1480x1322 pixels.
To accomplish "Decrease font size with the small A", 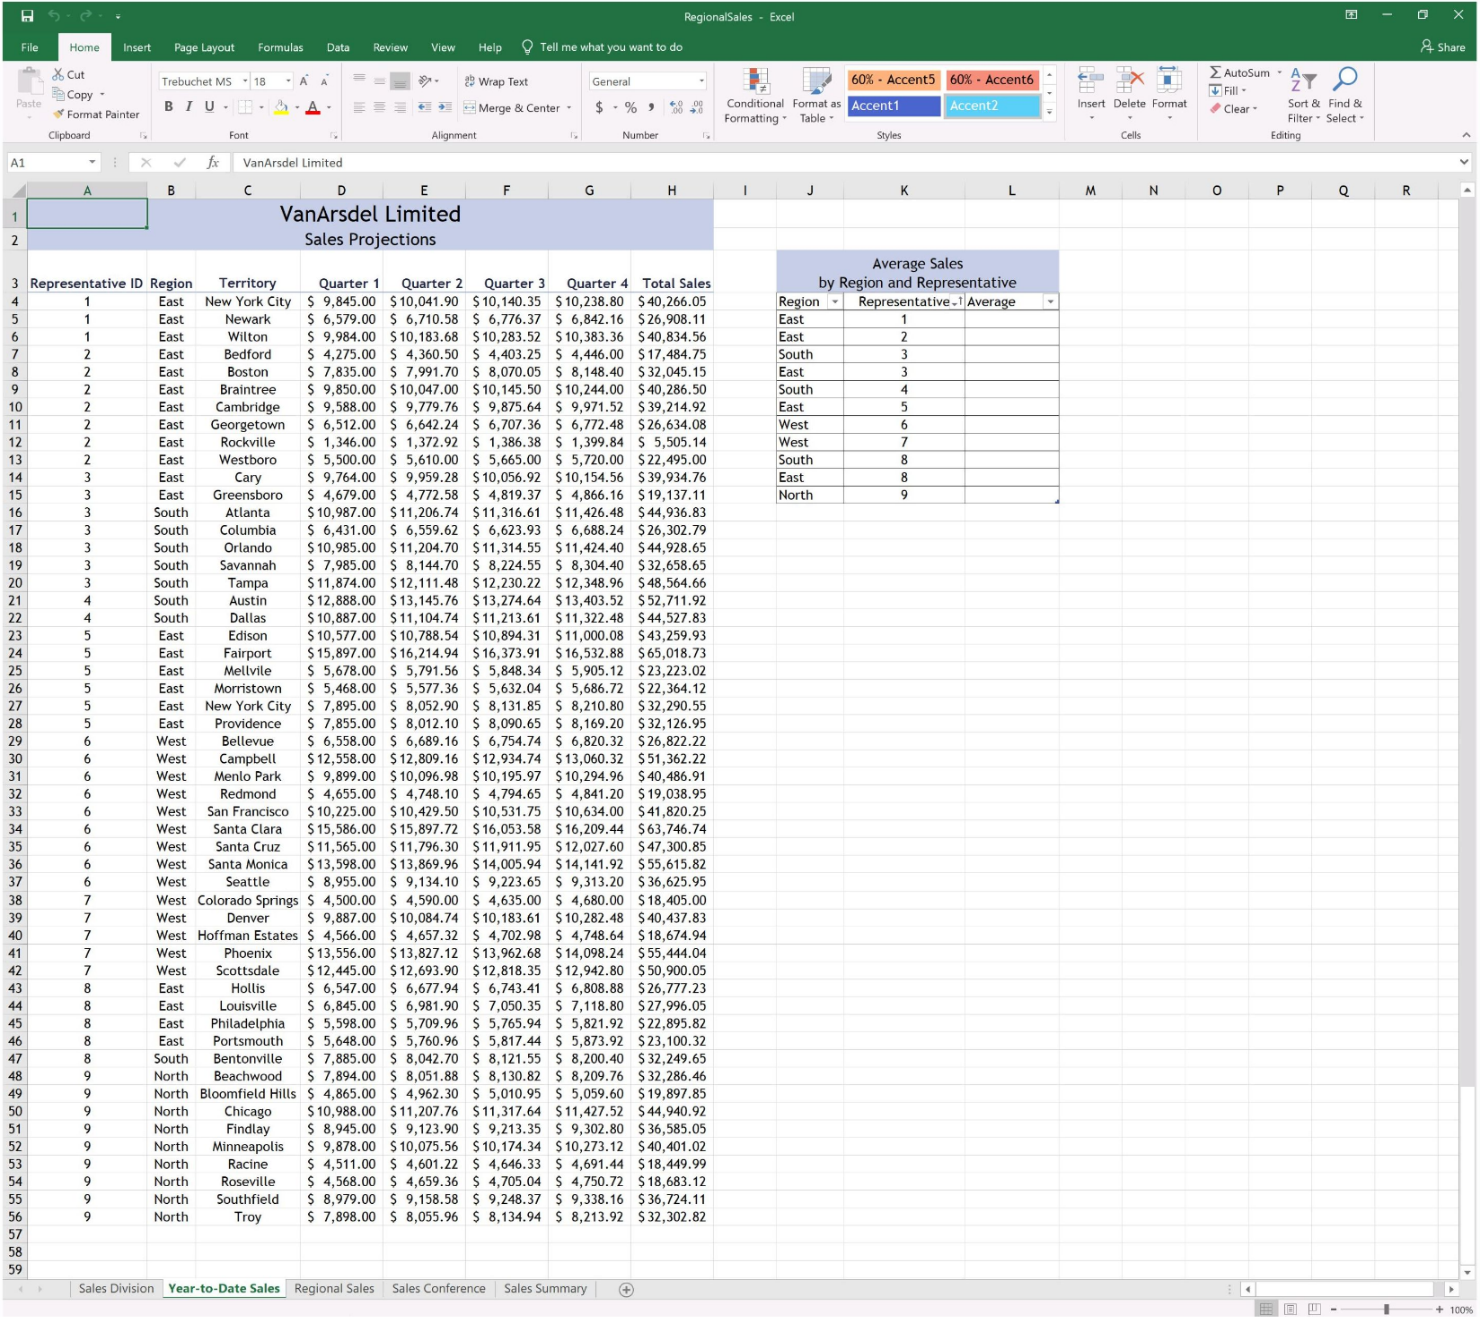I will (324, 81).
